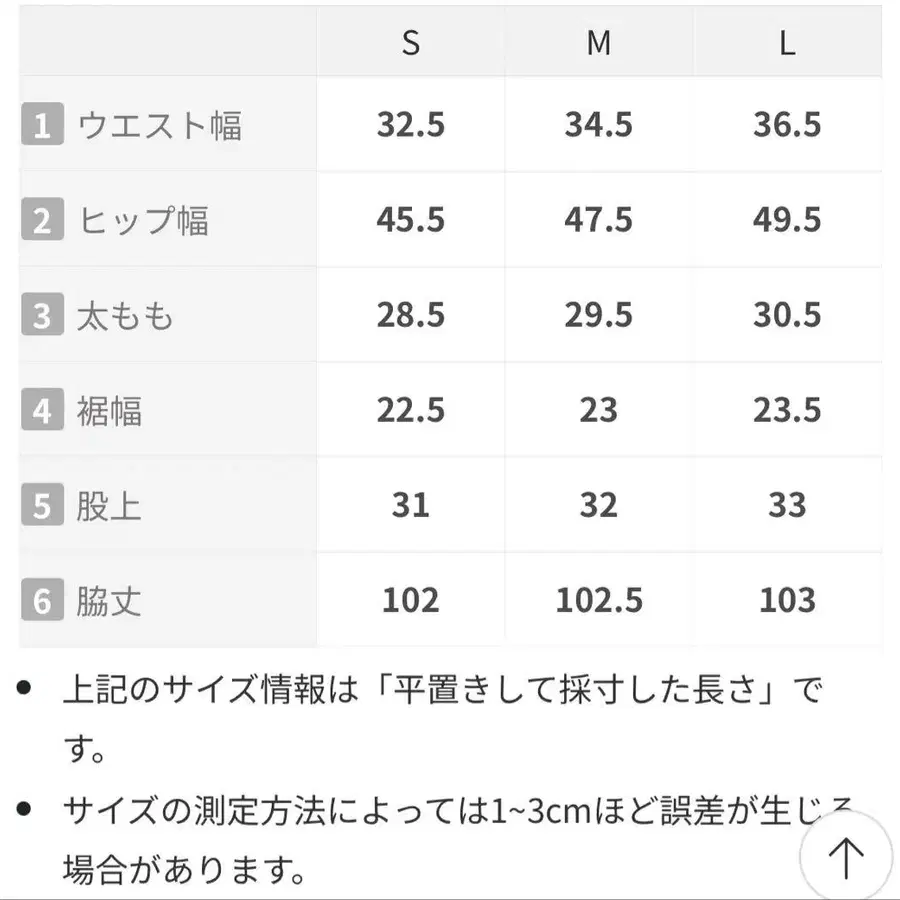Click the 102.5 side length value
This screenshot has width=900, height=900.
[598, 600]
